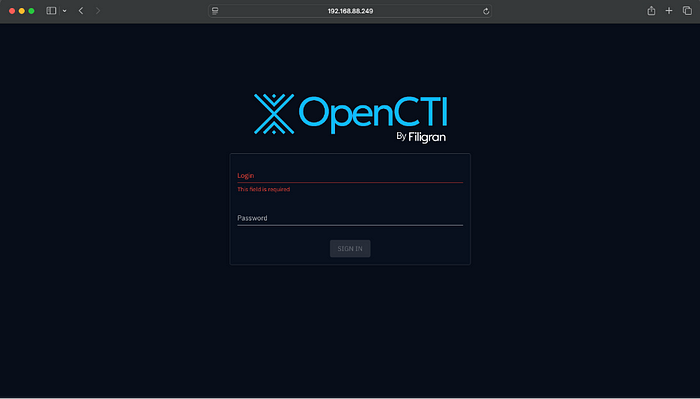Click the "This field is required" error text

[x=263, y=189]
